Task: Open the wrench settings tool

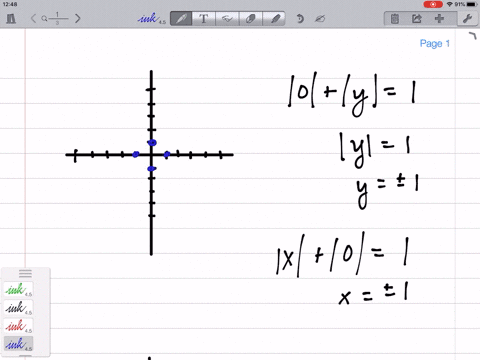Action: [x=467, y=18]
